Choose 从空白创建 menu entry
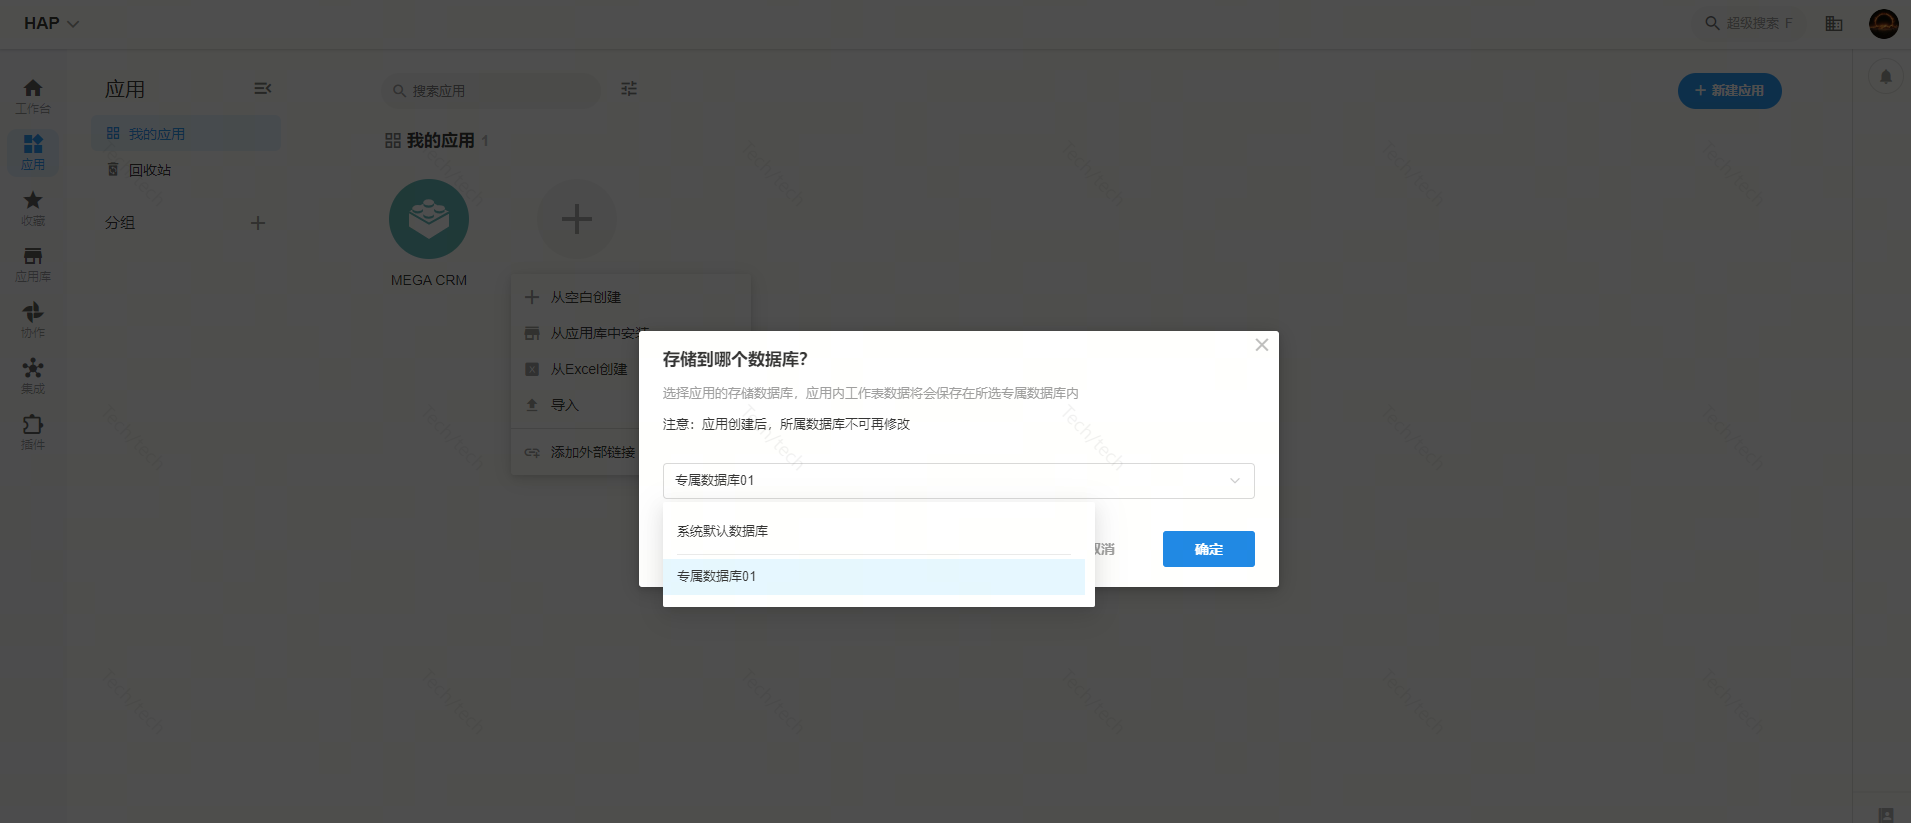 (585, 297)
